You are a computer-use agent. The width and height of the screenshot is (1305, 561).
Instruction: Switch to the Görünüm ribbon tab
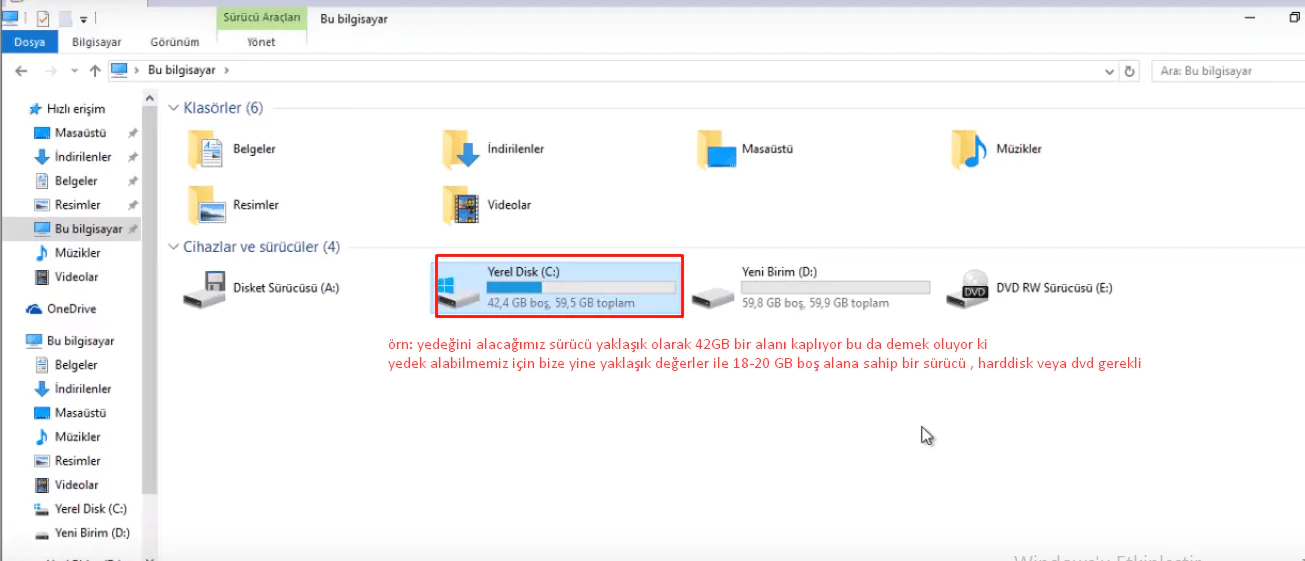pyautogui.click(x=175, y=42)
